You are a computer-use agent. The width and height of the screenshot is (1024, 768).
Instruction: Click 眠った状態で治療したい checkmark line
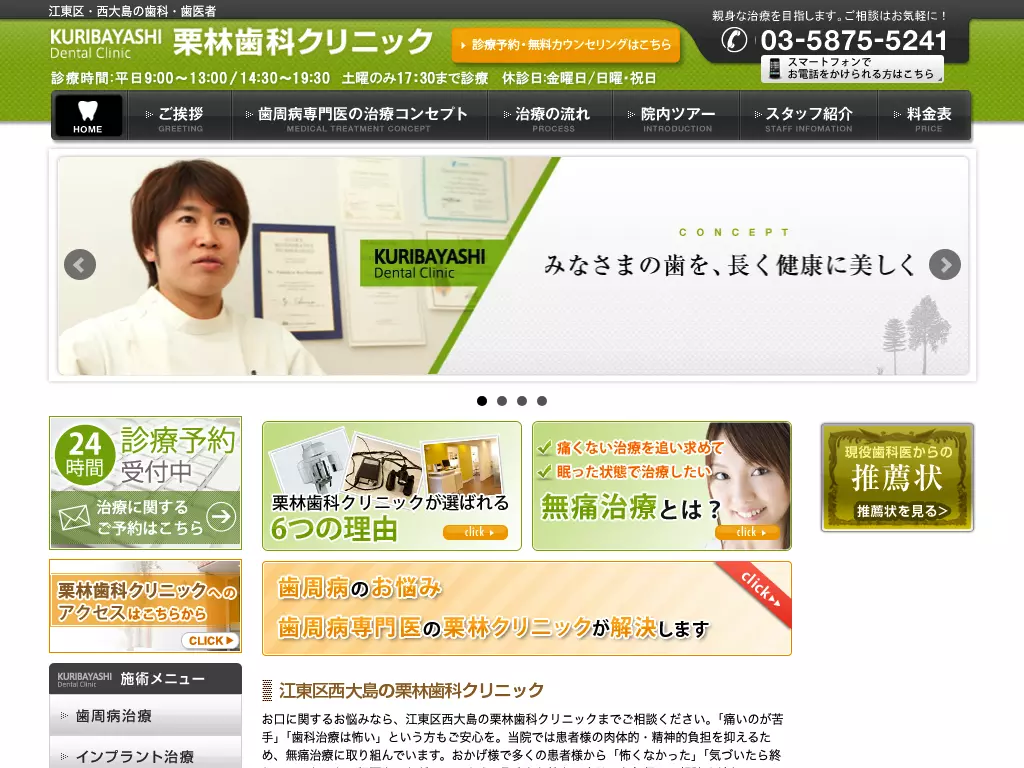pyautogui.click(x=624, y=472)
